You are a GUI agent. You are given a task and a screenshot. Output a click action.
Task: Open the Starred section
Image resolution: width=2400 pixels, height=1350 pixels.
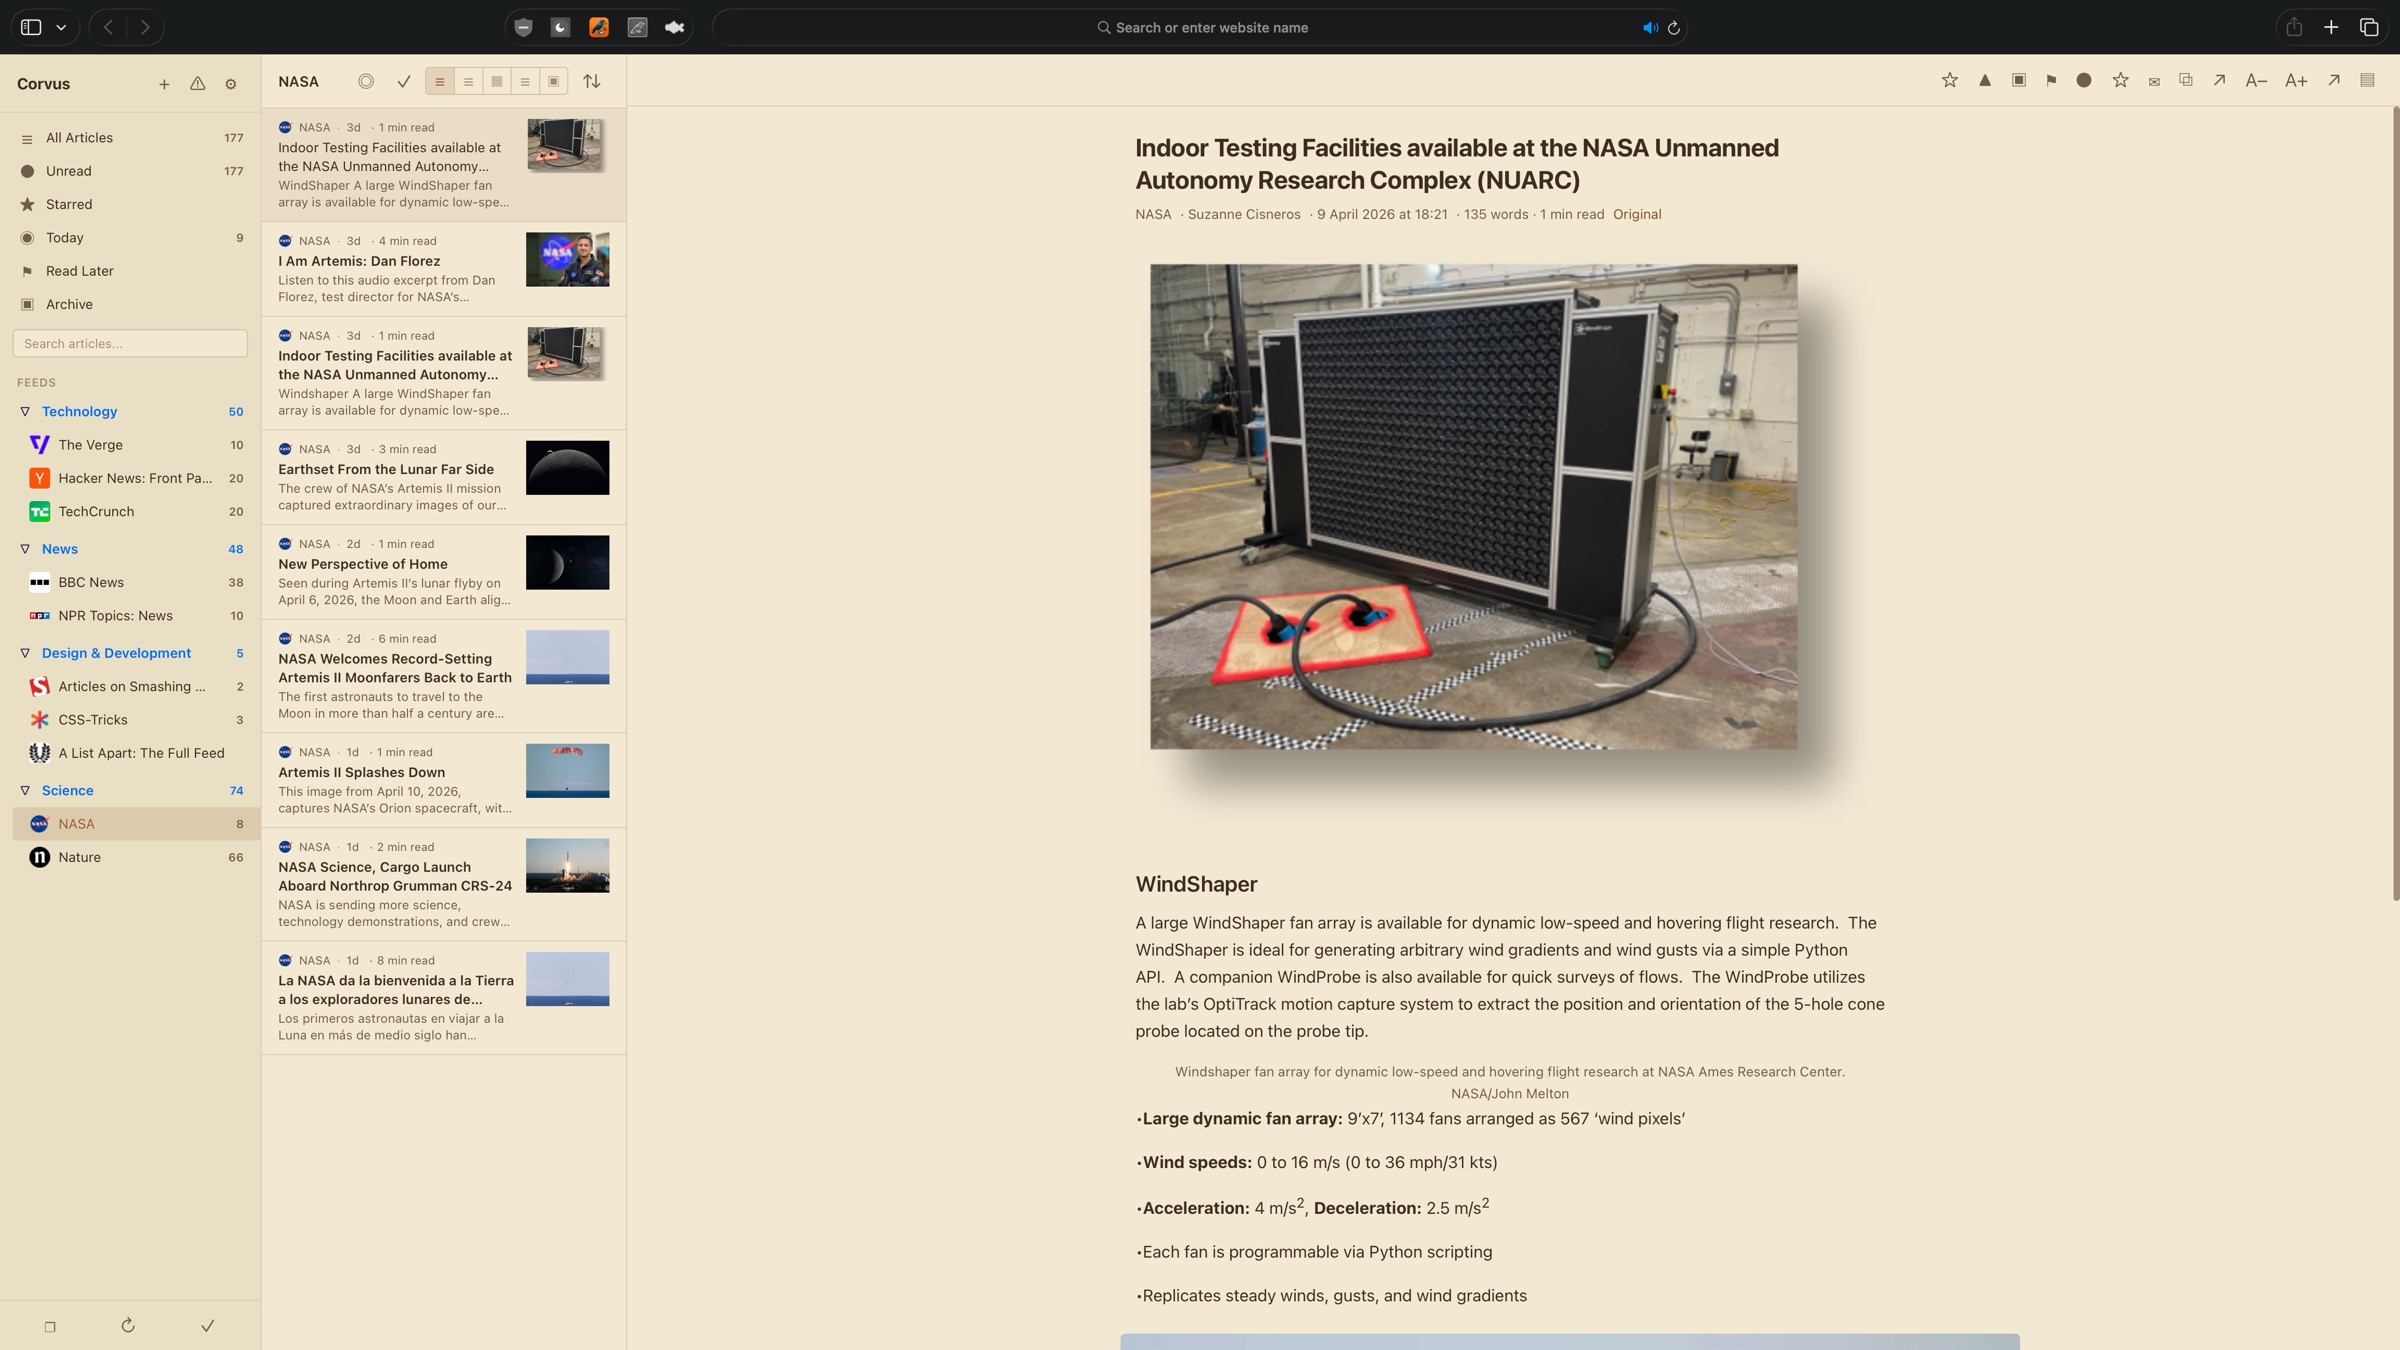pos(69,204)
